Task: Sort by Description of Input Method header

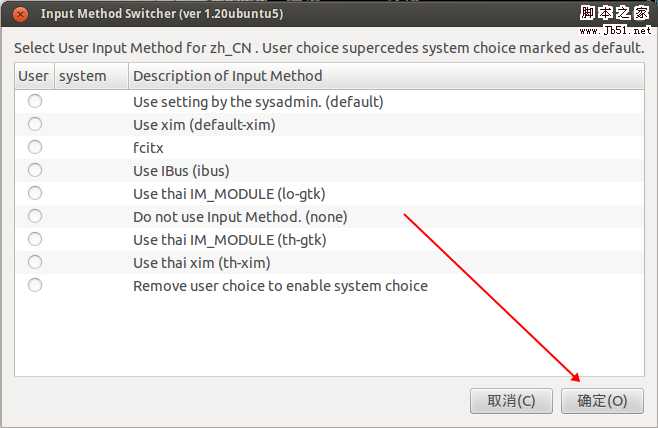Action: 227,76
